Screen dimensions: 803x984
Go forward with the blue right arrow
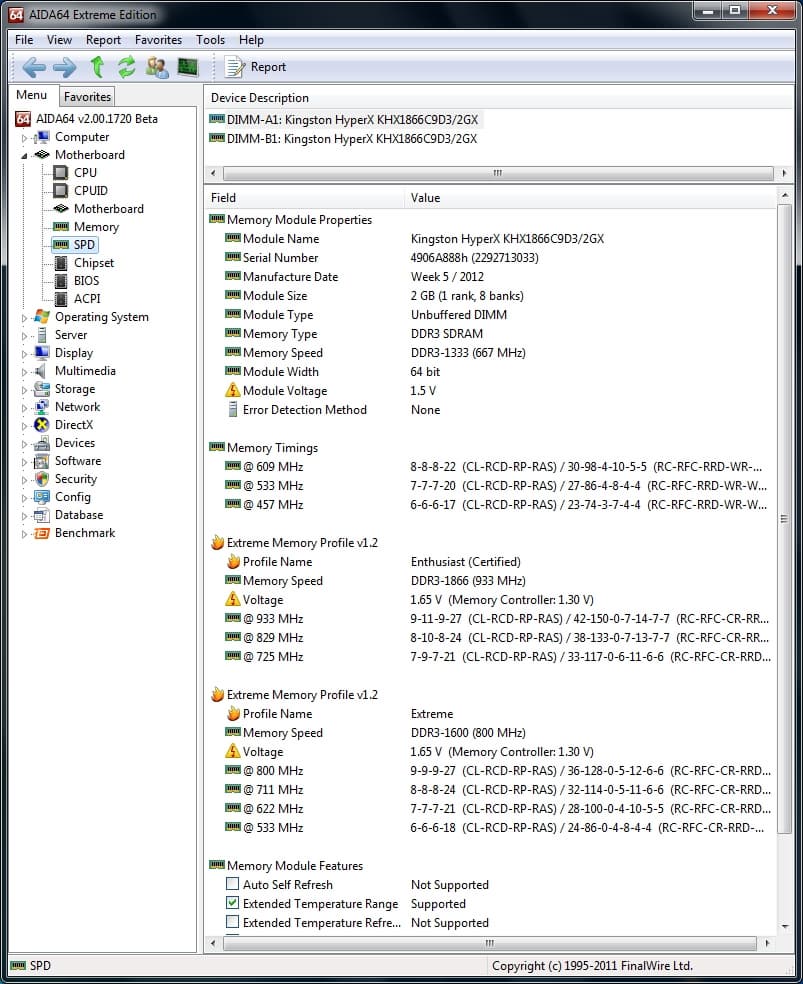tap(65, 67)
